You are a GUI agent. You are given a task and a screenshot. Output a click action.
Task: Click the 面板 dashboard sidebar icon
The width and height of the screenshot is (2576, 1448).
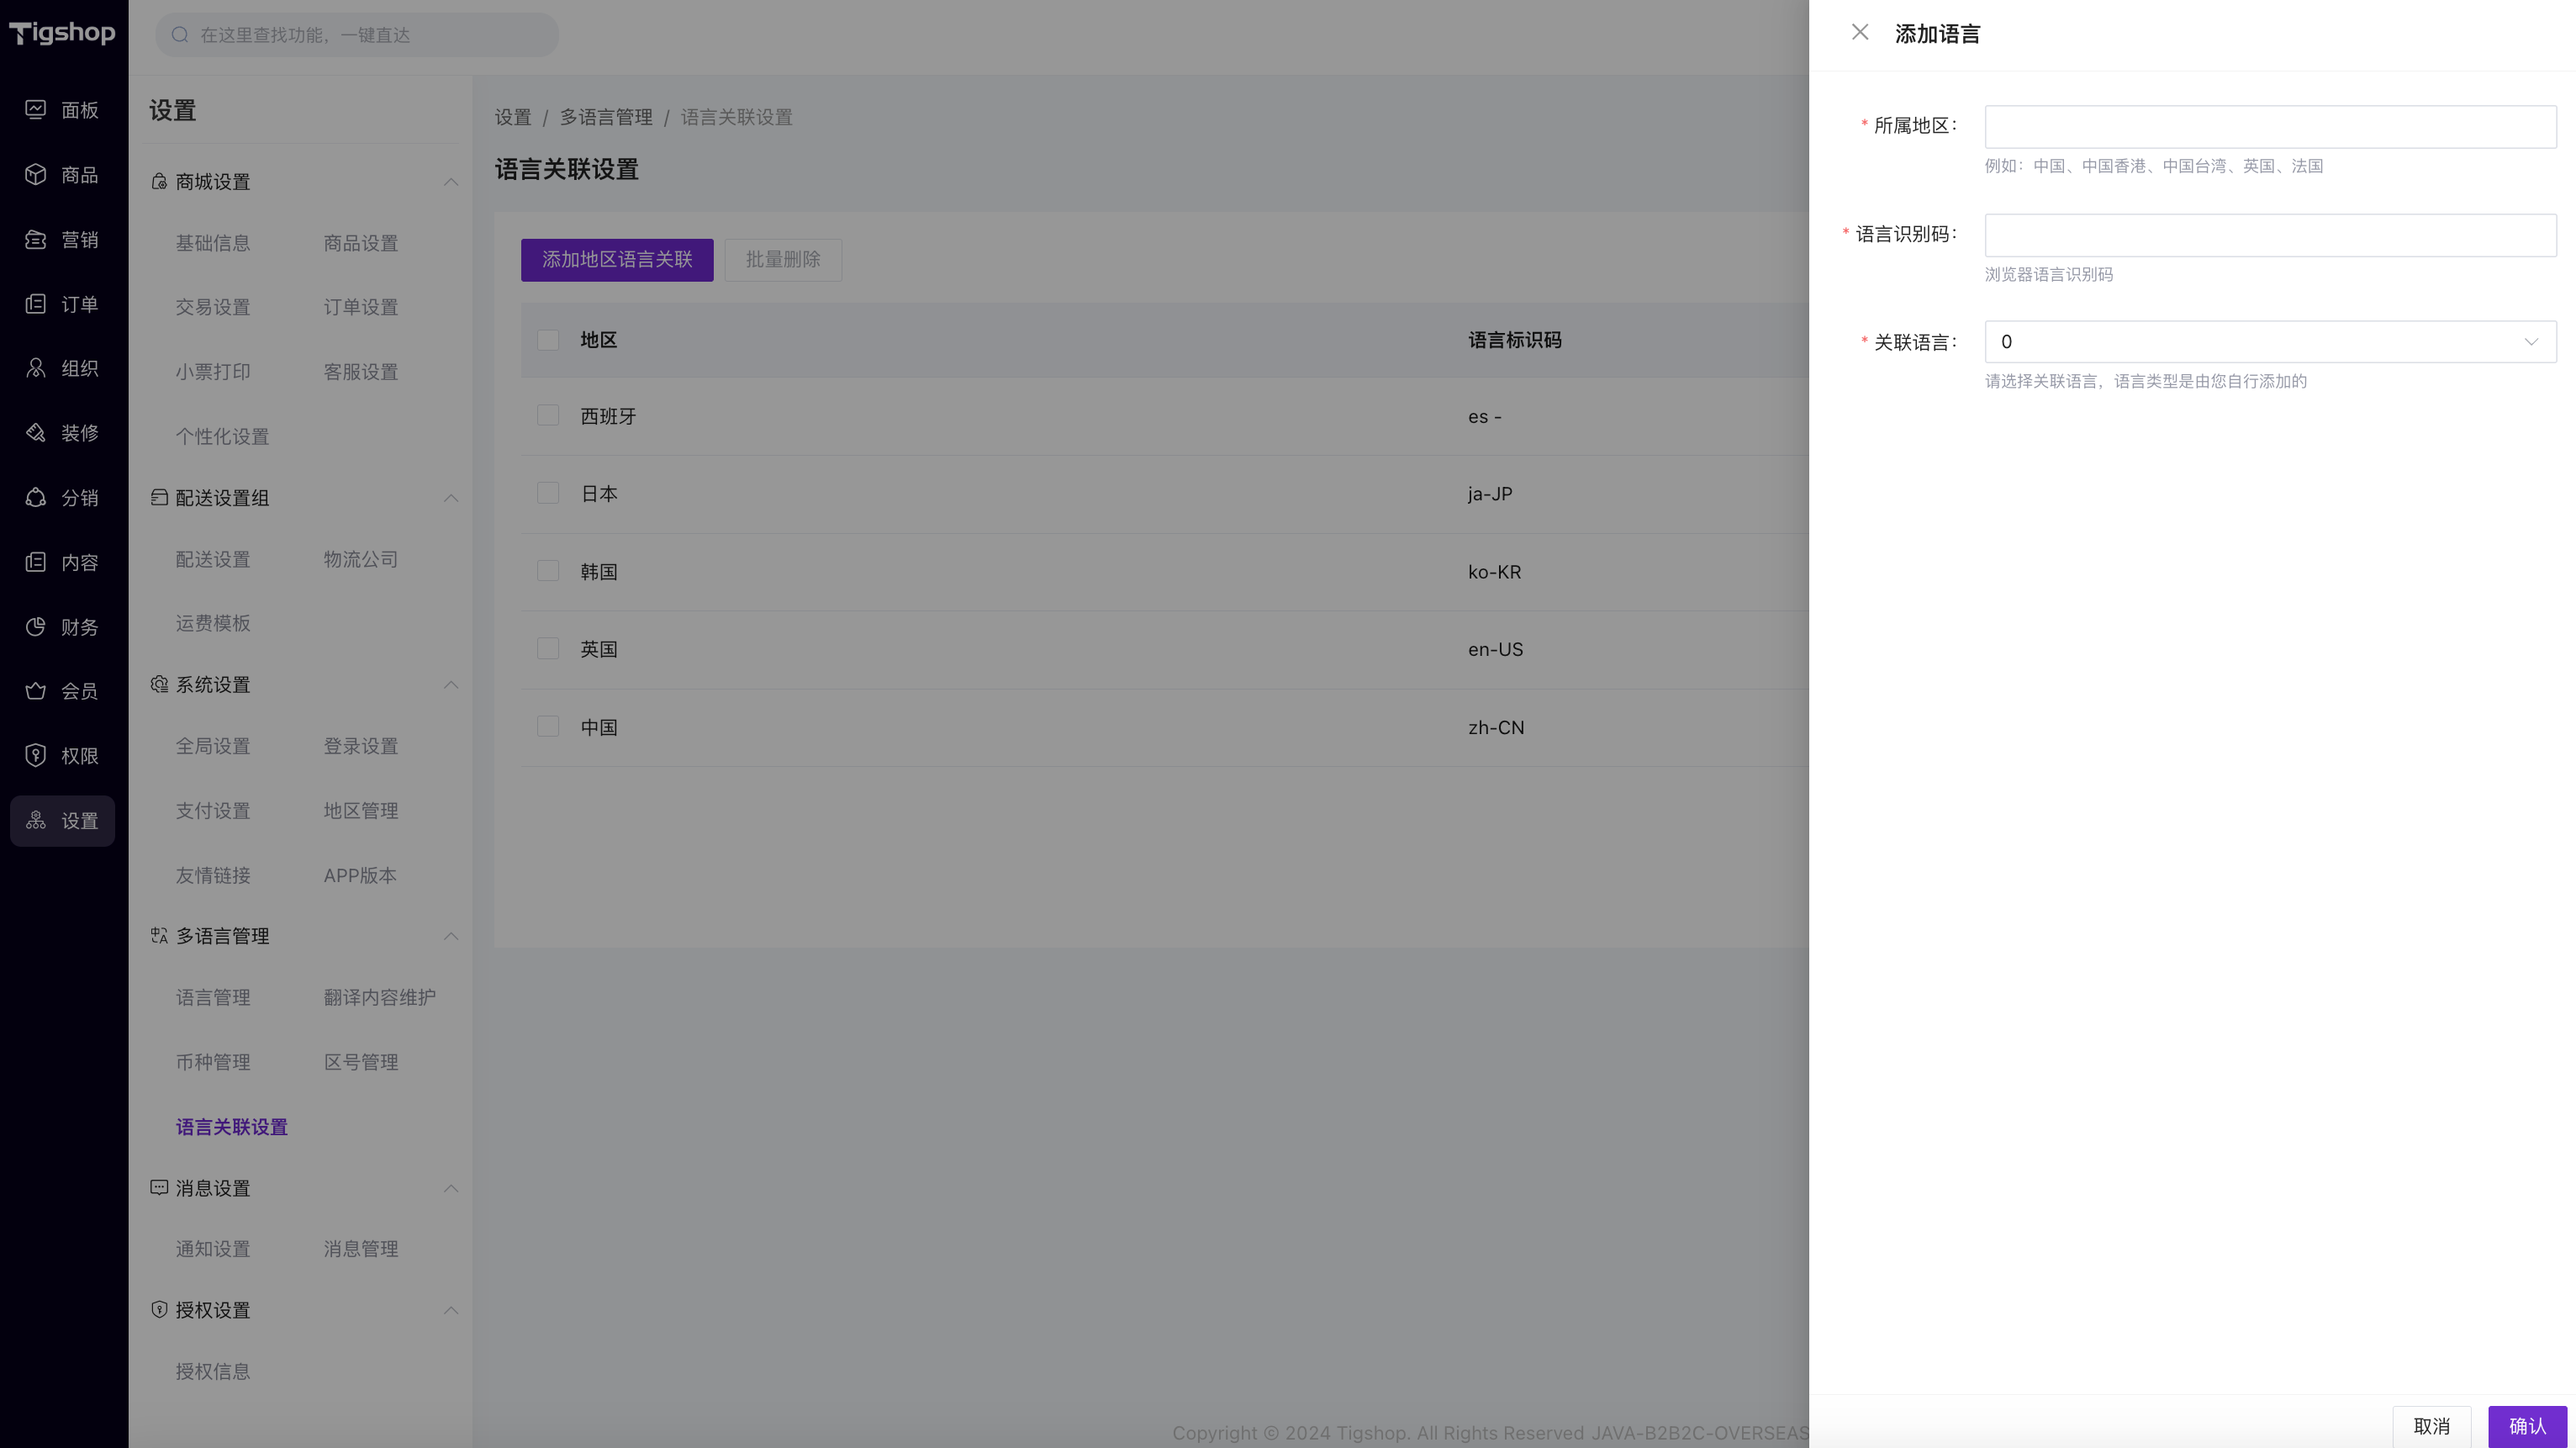coord(36,109)
